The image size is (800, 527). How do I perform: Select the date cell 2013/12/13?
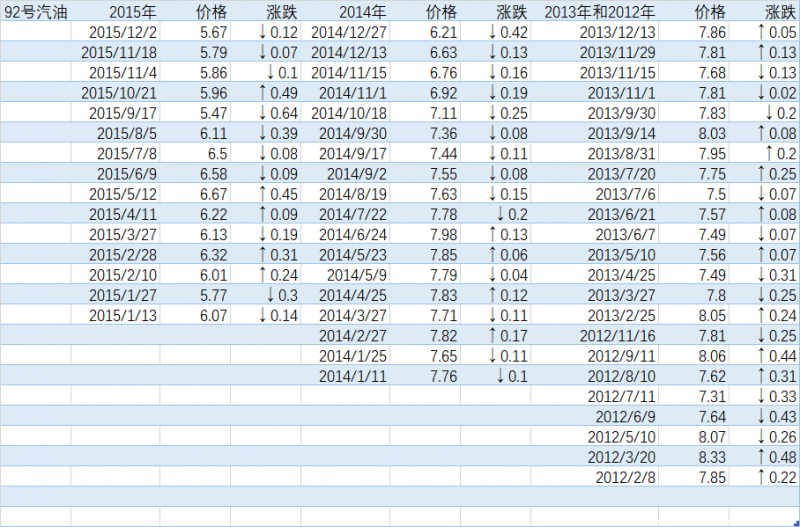(618, 32)
